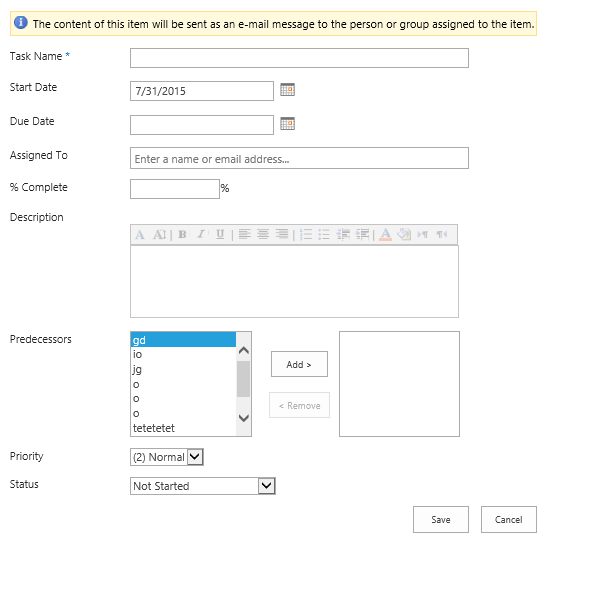Insert a bulleted list in Description
Viewport: 599px width, 591px height.
coord(324,234)
